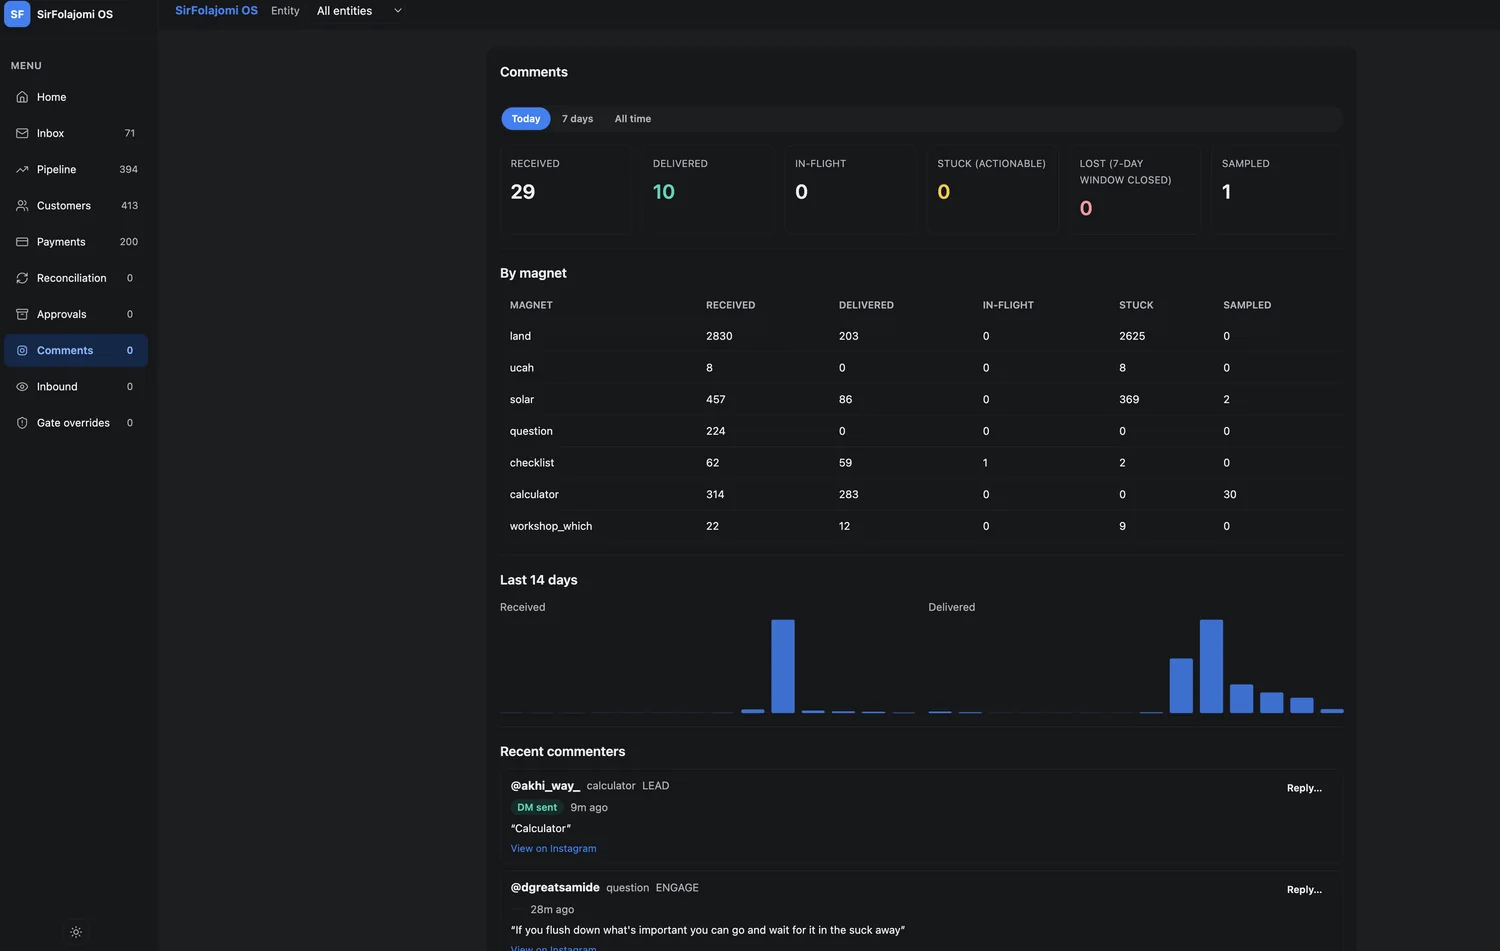
Task: Click the Comments Instagram icon
Action: 22,350
